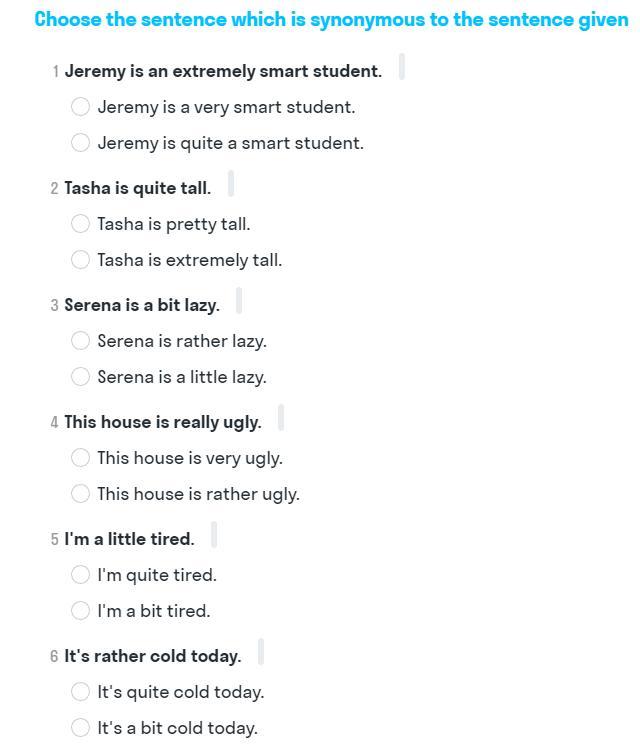Select 'Jeremy is quite a smart student.'
Viewport: 640px width, 752px height.
pos(80,142)
